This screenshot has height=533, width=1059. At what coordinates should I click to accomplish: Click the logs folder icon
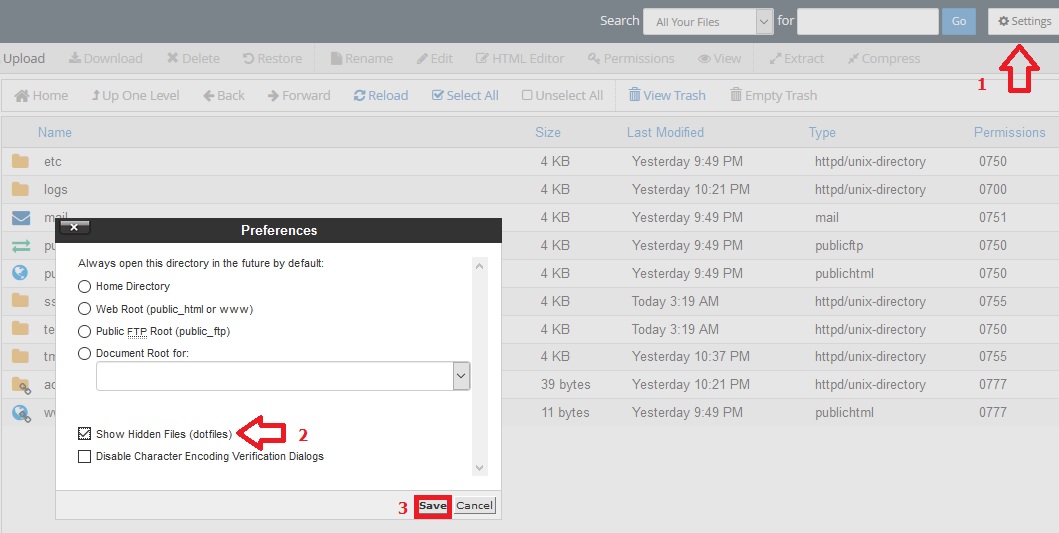pyautogui.click(x=20, y=189)
